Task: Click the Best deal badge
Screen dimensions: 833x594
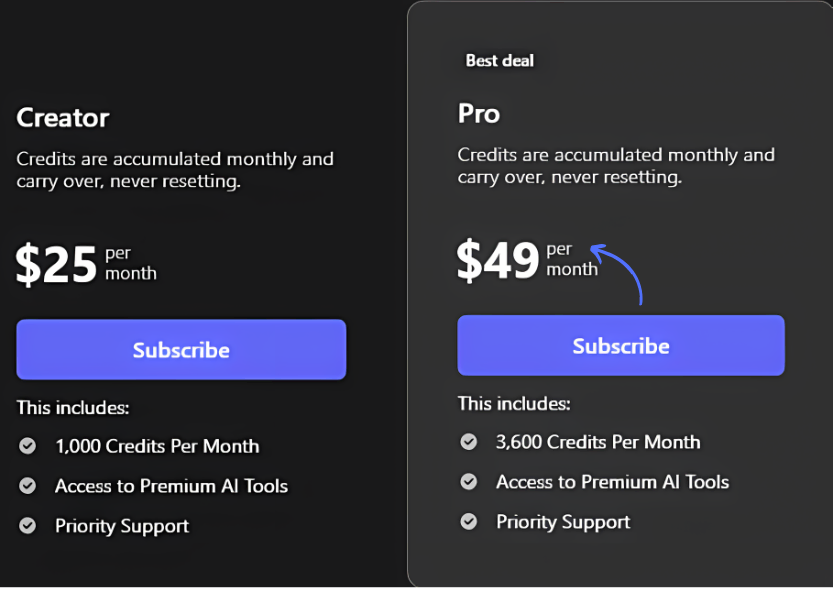Action: pos(499,61)
